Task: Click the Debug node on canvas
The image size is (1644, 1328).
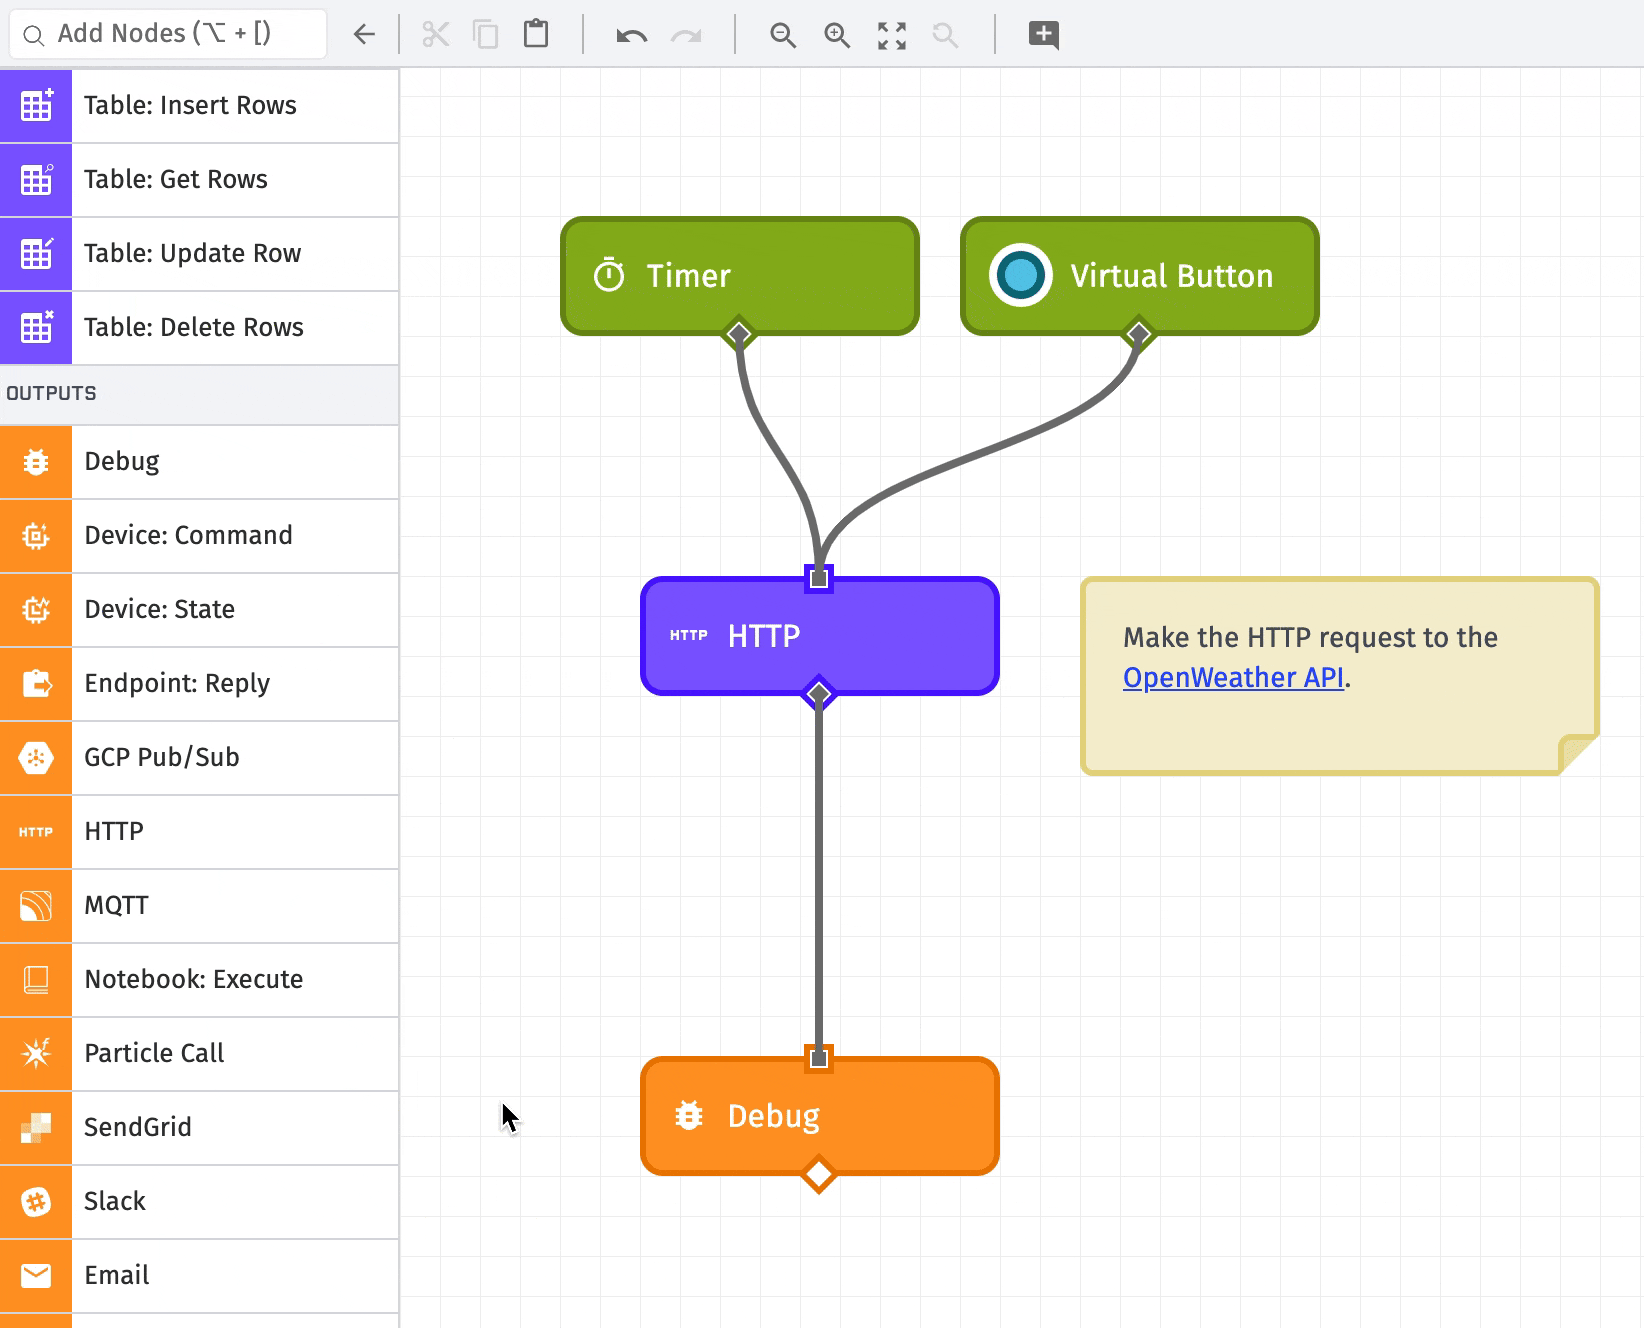Action: point(819,1115)
